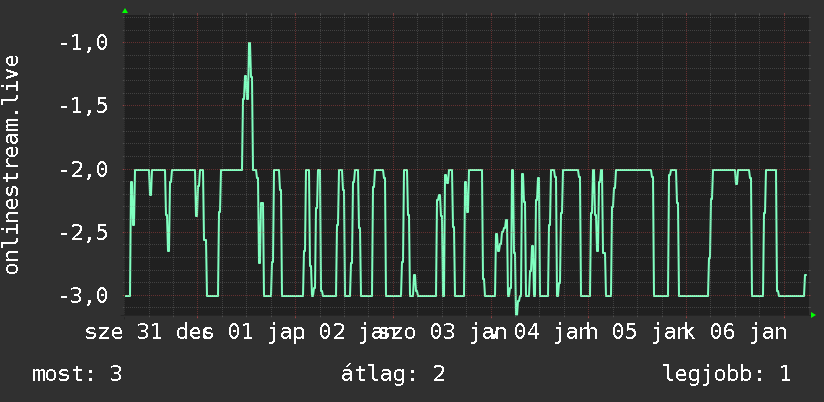Click the "02" date label on x-axis
824x402 pixels.
[333, 333]
